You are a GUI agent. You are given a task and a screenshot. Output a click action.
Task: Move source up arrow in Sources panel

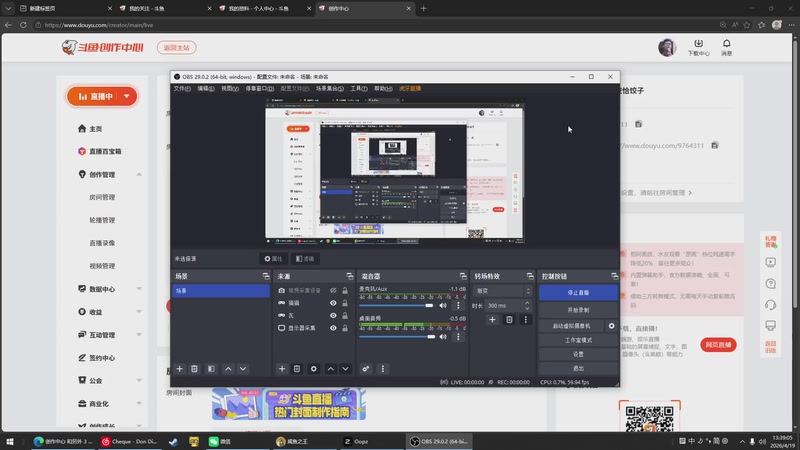tap(331, 369)
